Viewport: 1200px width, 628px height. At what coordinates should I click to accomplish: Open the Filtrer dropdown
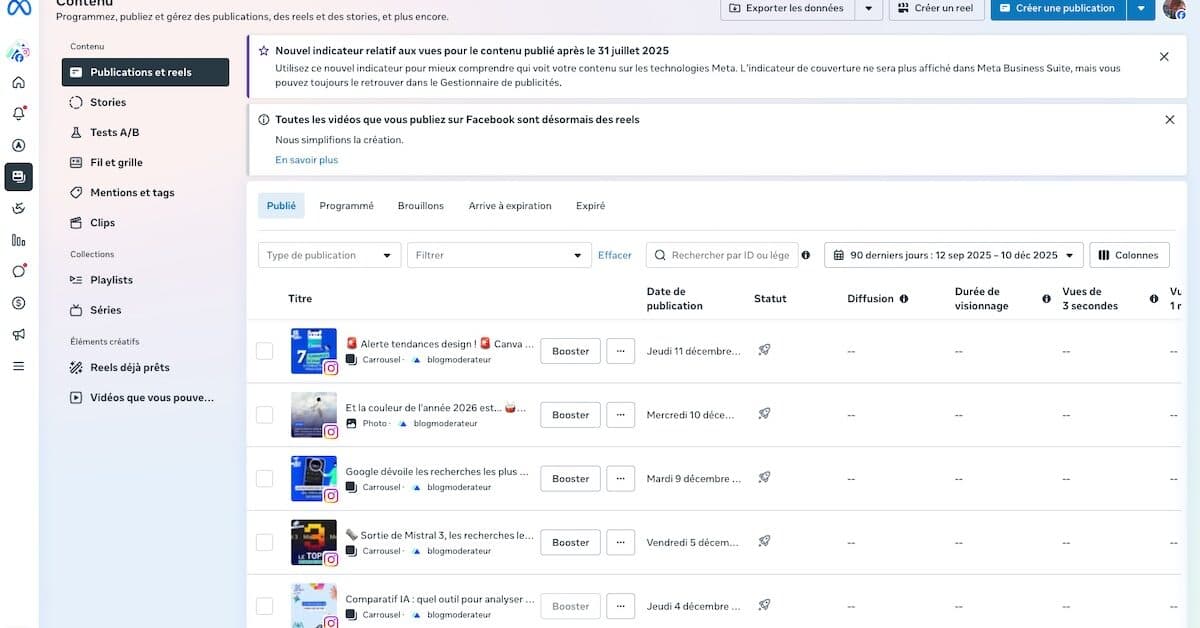(500, 255)
